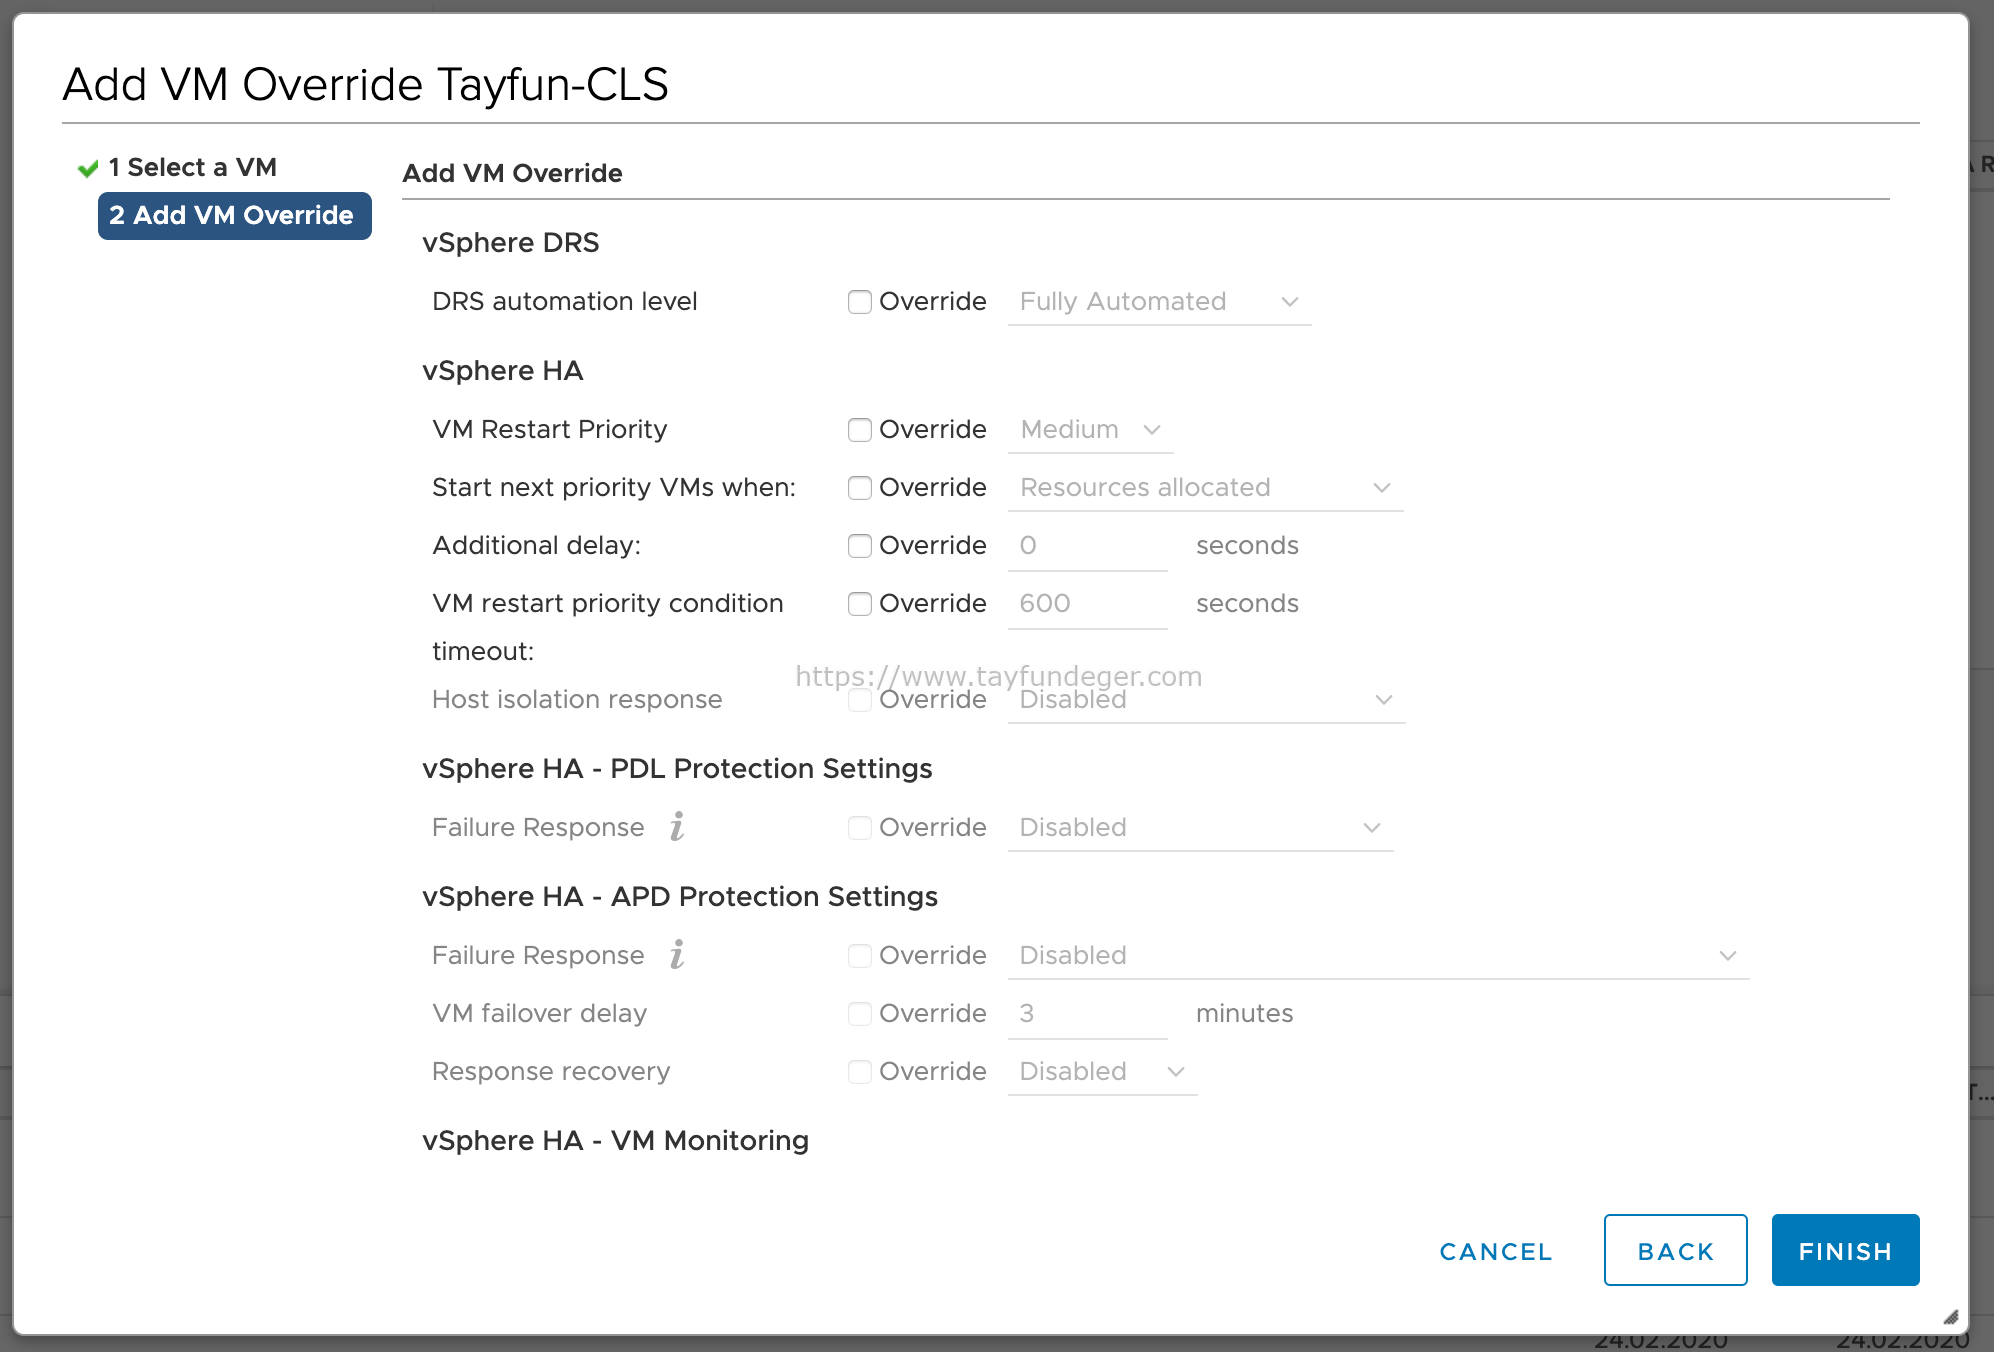Open the Host isolation response Disabled dropdown
This screenshot has height=1352, width=1994.
pos(1206,700)
